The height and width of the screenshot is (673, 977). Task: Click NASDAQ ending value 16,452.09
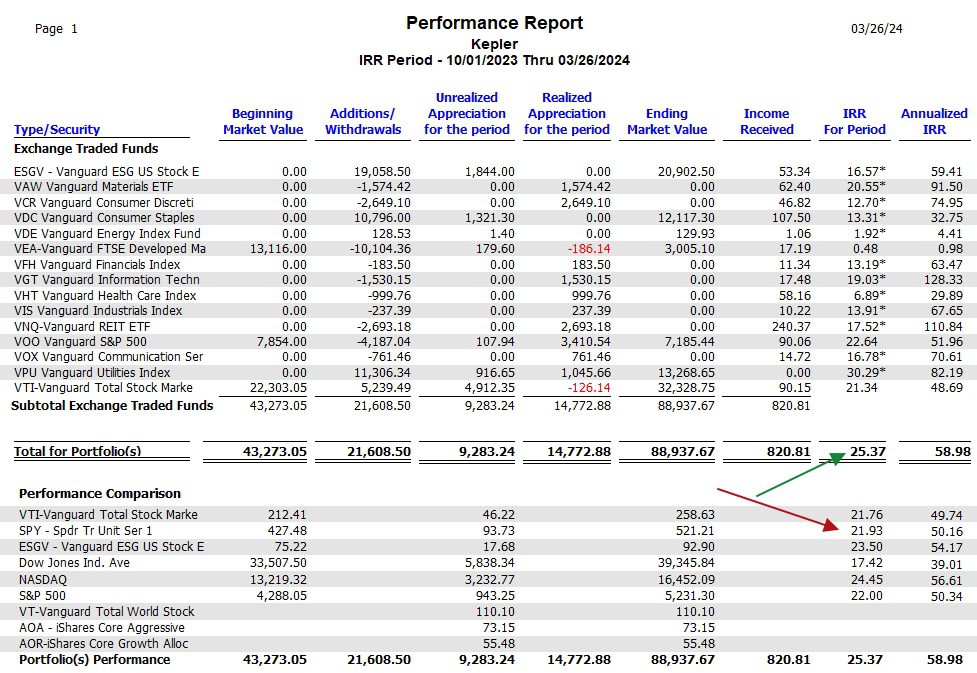(x=685, y=580)
